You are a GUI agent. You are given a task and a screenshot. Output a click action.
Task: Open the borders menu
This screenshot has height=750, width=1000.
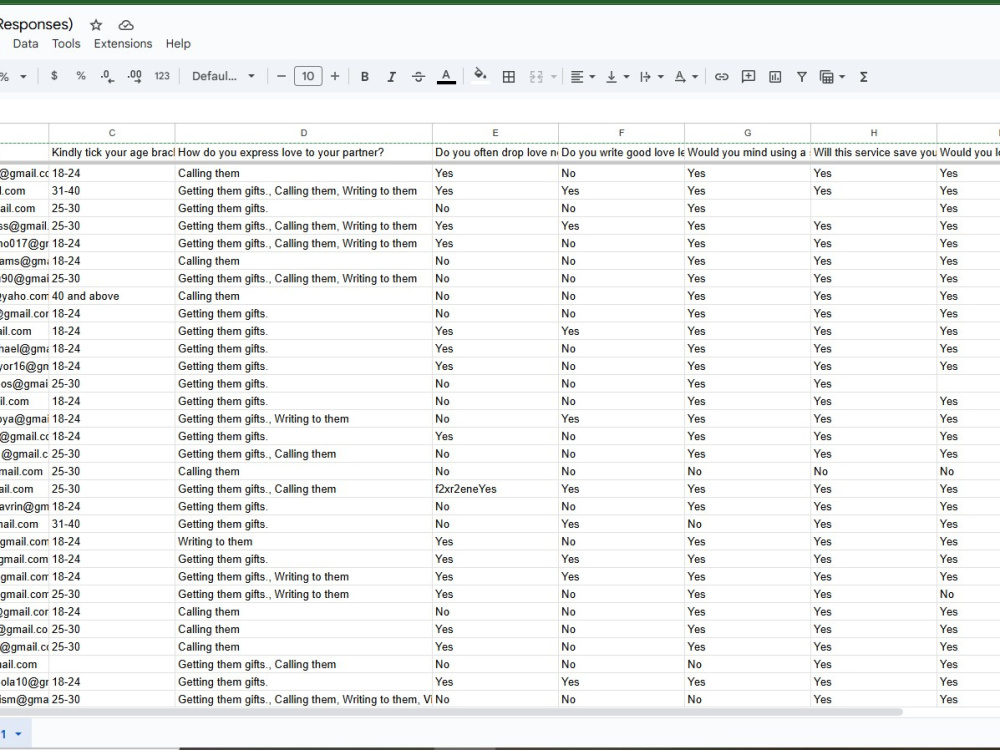pos(509,77)
